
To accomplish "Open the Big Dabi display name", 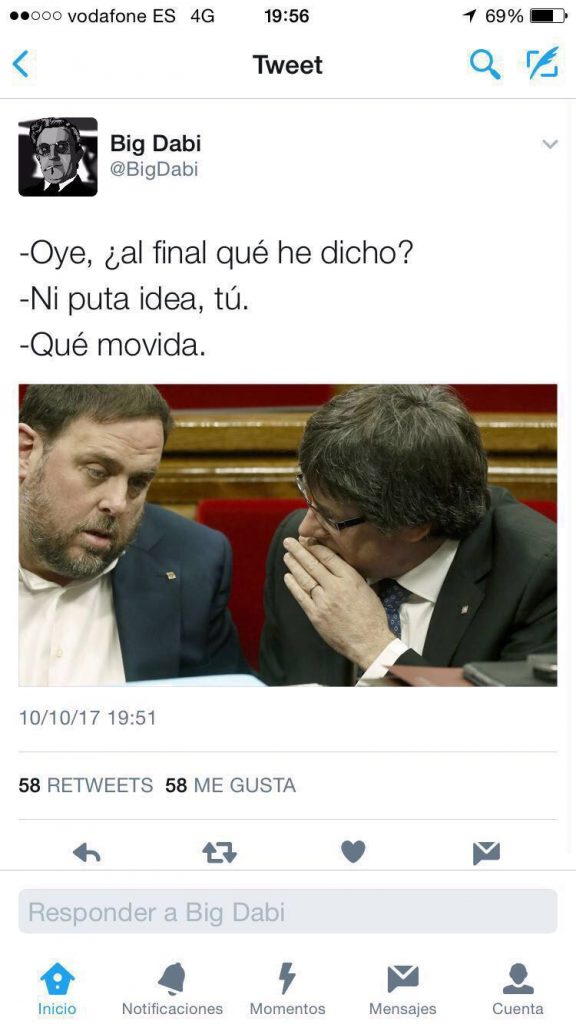I will tap(155, 144).
